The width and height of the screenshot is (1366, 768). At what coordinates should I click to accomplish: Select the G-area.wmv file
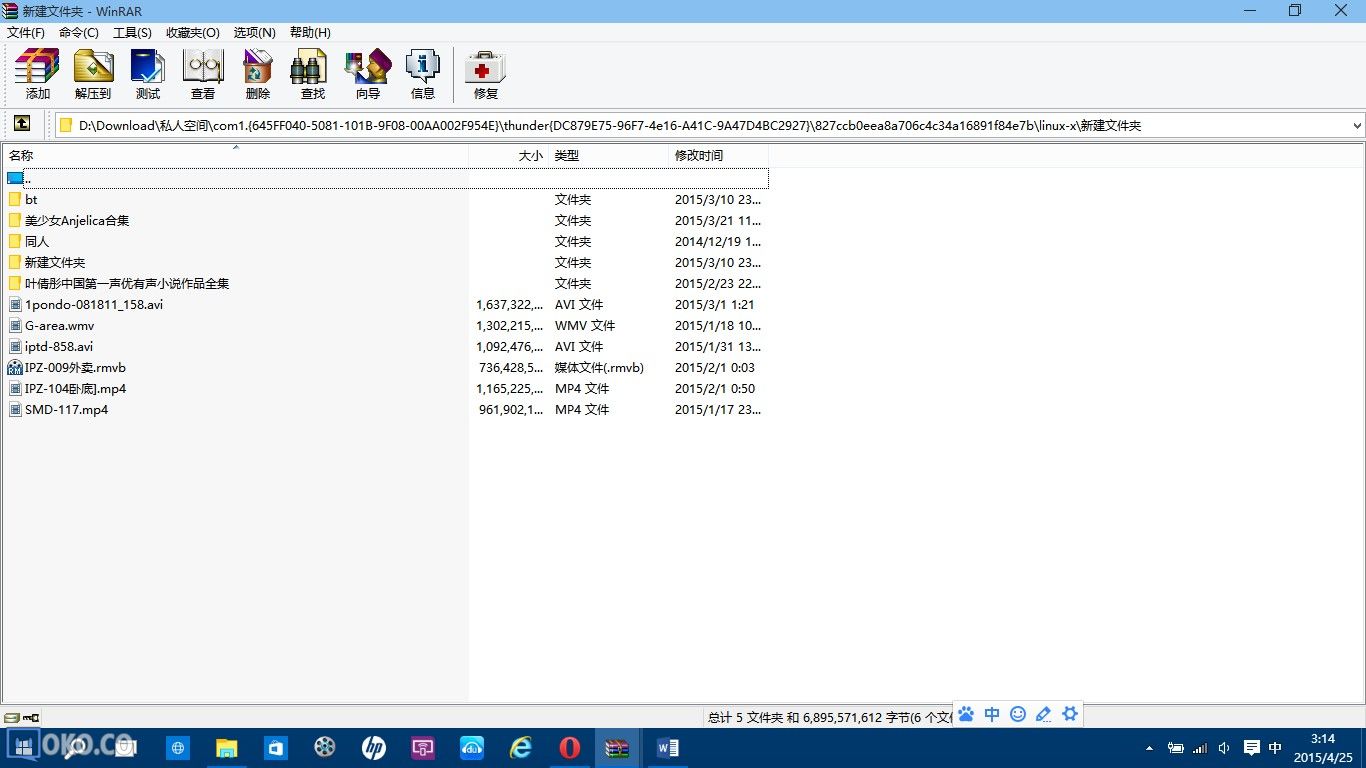click(x=59, y=326)
